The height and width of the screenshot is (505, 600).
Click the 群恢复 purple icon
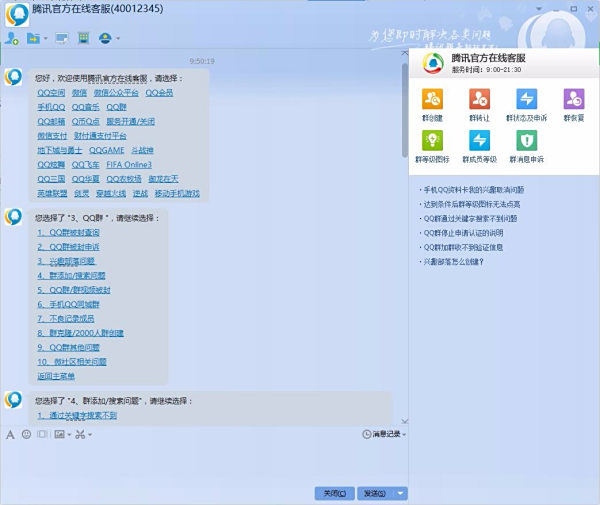574,99
